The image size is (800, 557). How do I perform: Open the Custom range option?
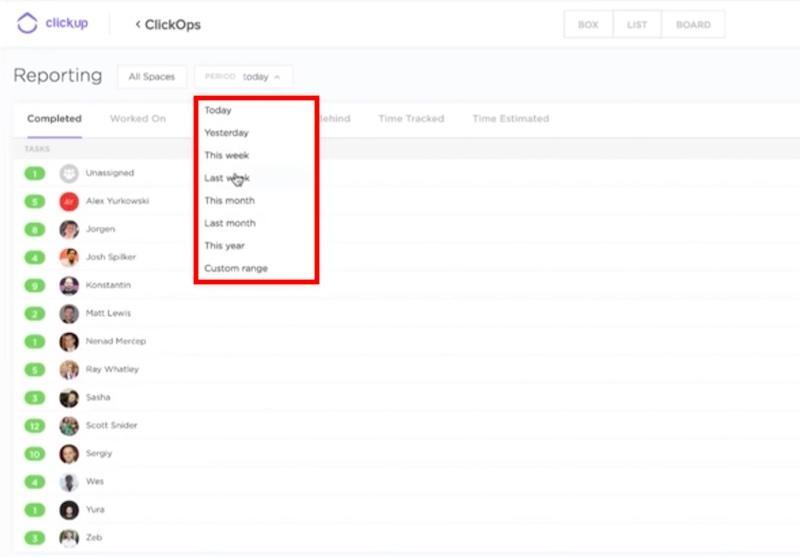click(x=236, y=268)
